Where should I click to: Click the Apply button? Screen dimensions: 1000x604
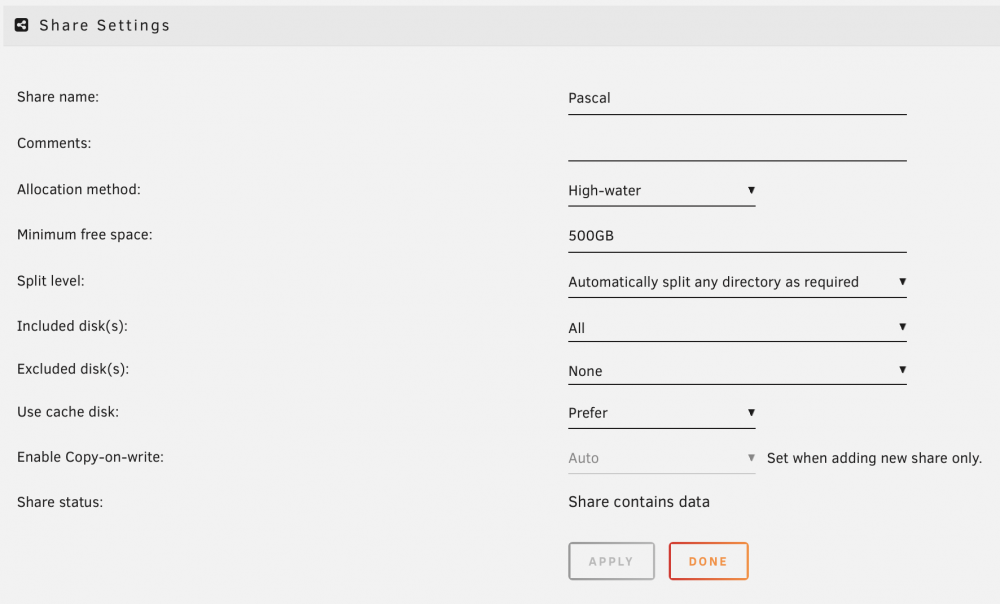click(x=612, y=561)
